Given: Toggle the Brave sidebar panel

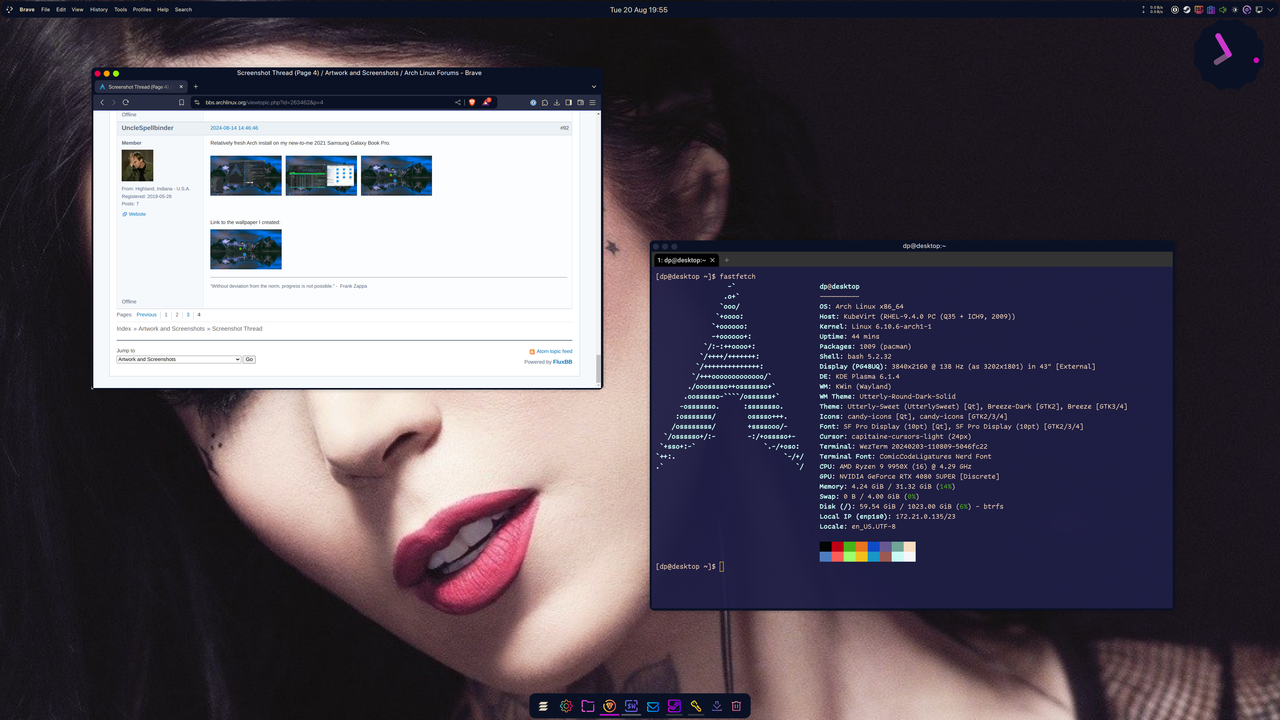Looking at the screenshot, I should point(568,102).
